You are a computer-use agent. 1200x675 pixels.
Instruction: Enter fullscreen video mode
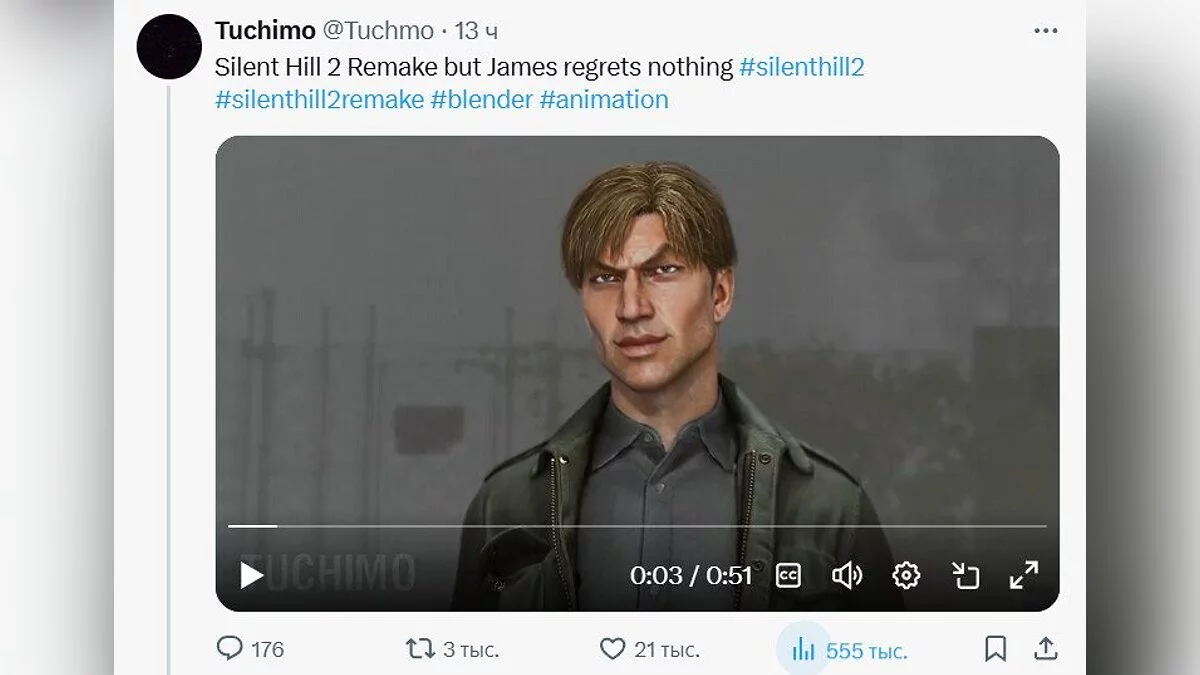[1023, 575]
